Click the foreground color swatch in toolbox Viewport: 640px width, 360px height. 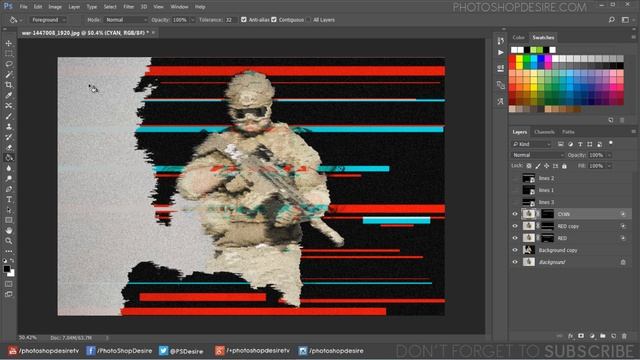tap(7, 269)
